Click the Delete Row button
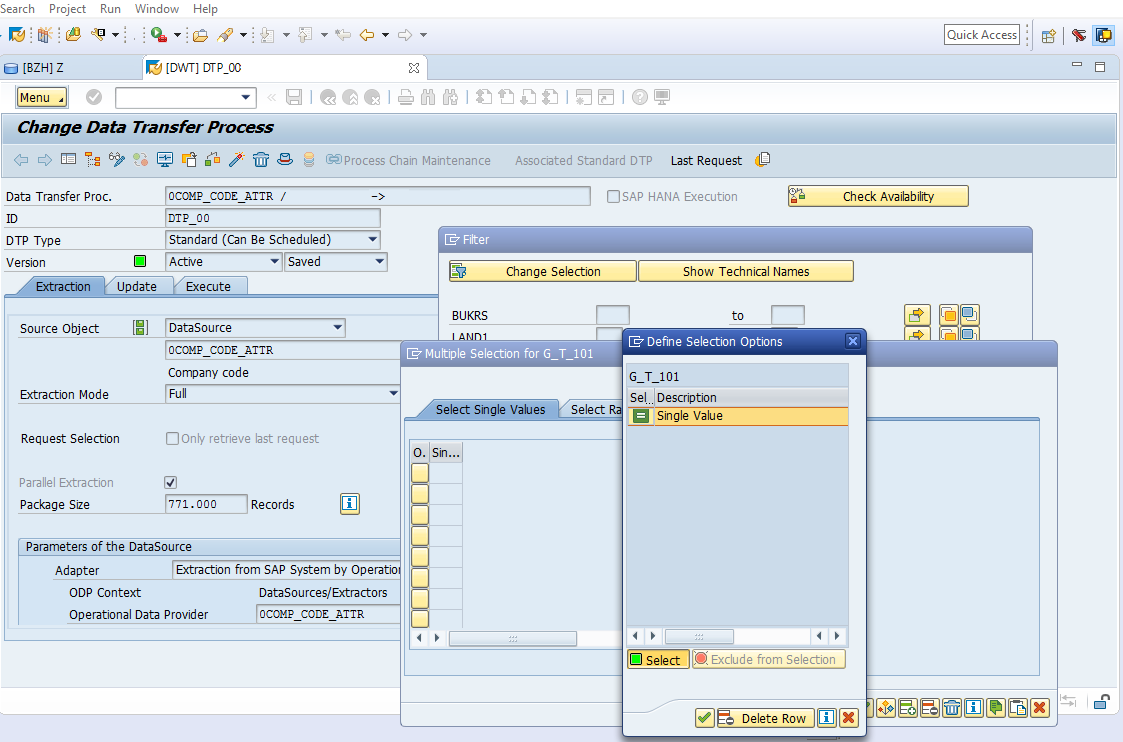The height and width of the screenshot is (742, 1123). click(765, 718)
